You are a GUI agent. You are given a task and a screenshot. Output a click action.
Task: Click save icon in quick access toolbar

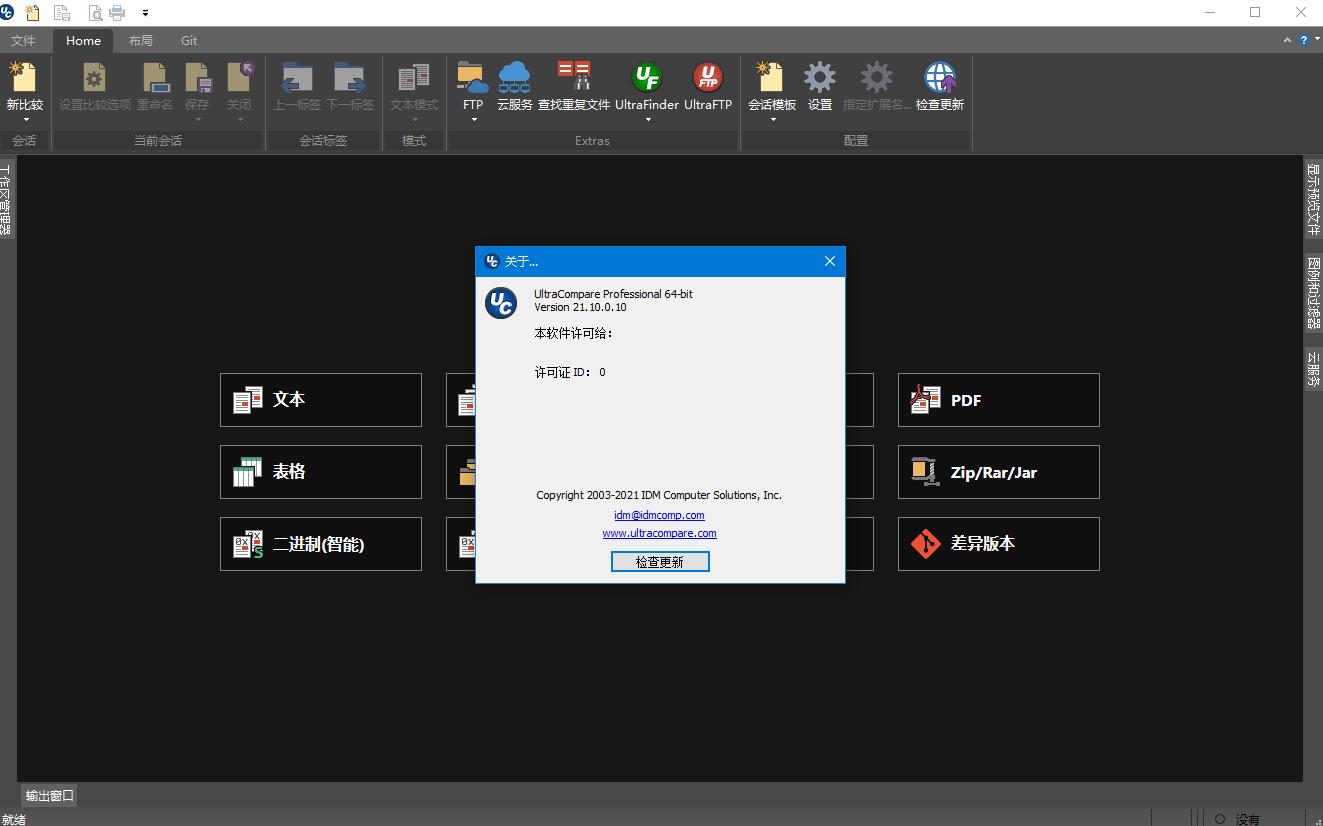(x=62, y=13)
